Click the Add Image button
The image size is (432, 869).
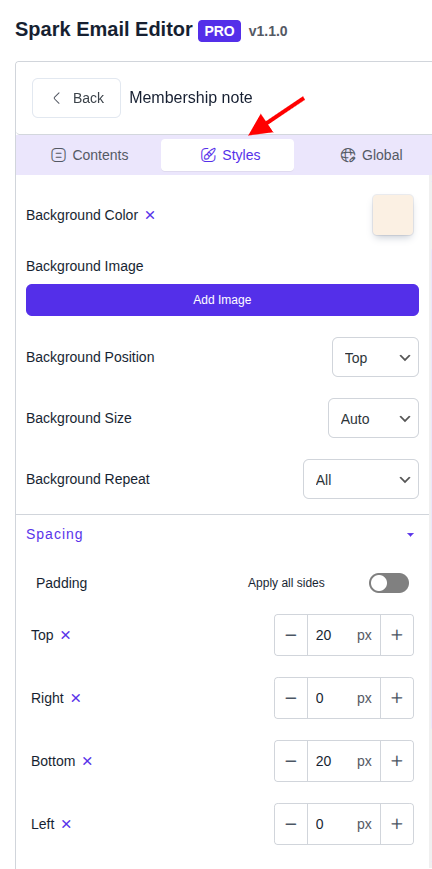pyautogui.click(x=222, y=300)
